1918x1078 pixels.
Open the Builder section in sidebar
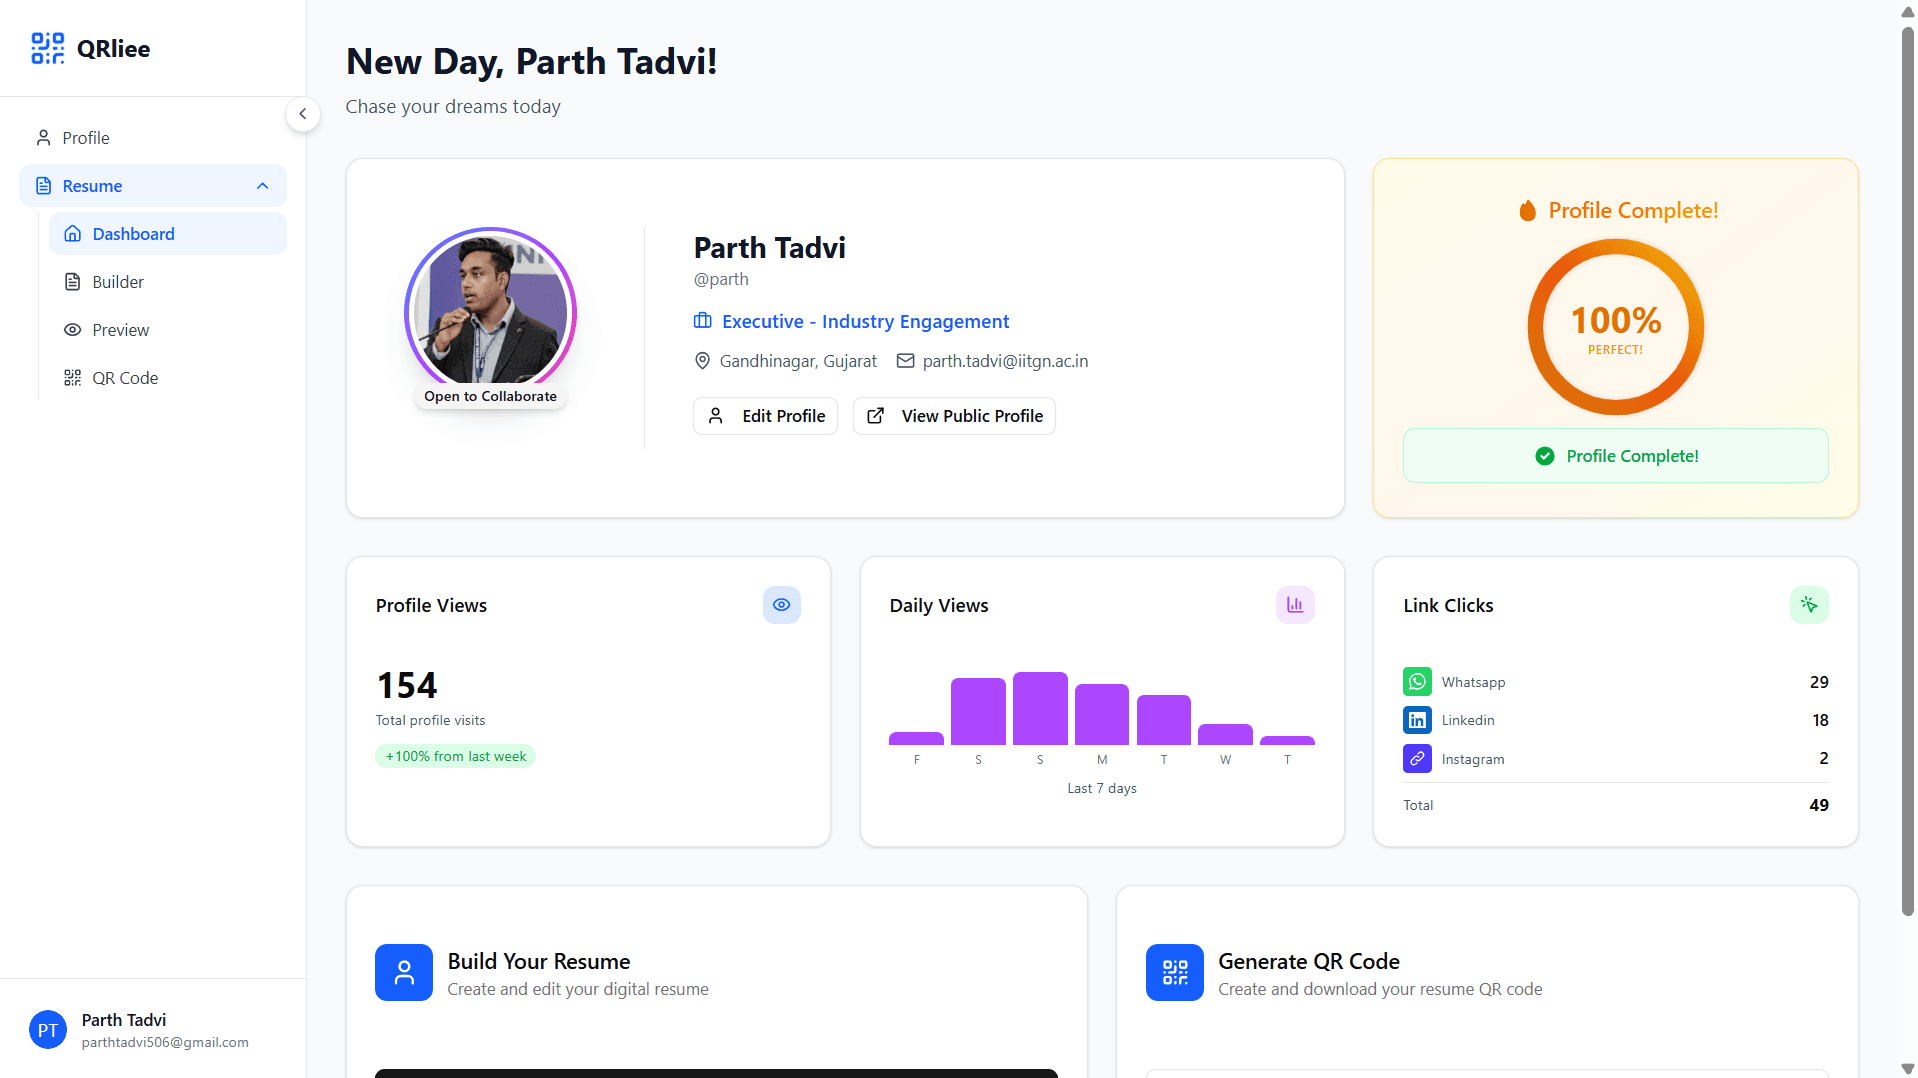point(116,281)
